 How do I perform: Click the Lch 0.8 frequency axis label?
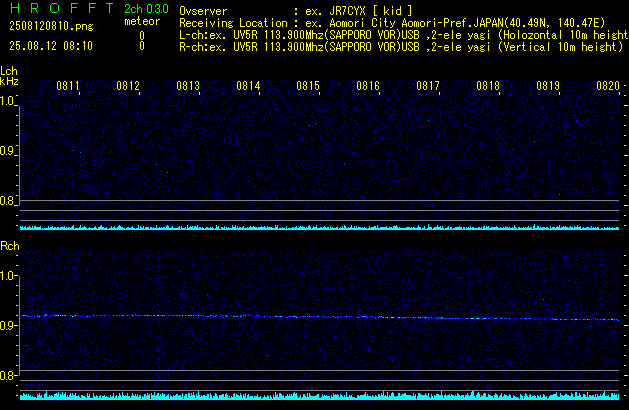[7, 201]
